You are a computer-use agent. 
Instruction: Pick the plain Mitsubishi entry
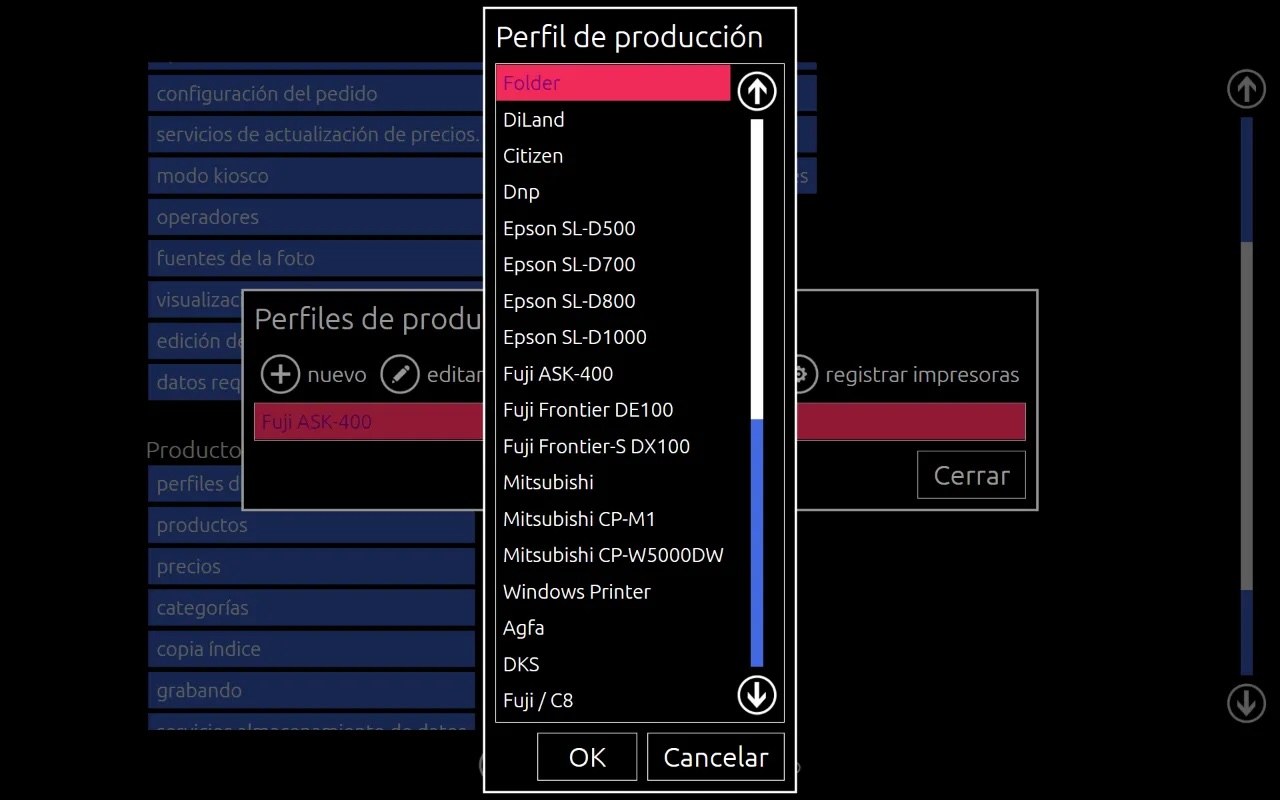[613, 482]
